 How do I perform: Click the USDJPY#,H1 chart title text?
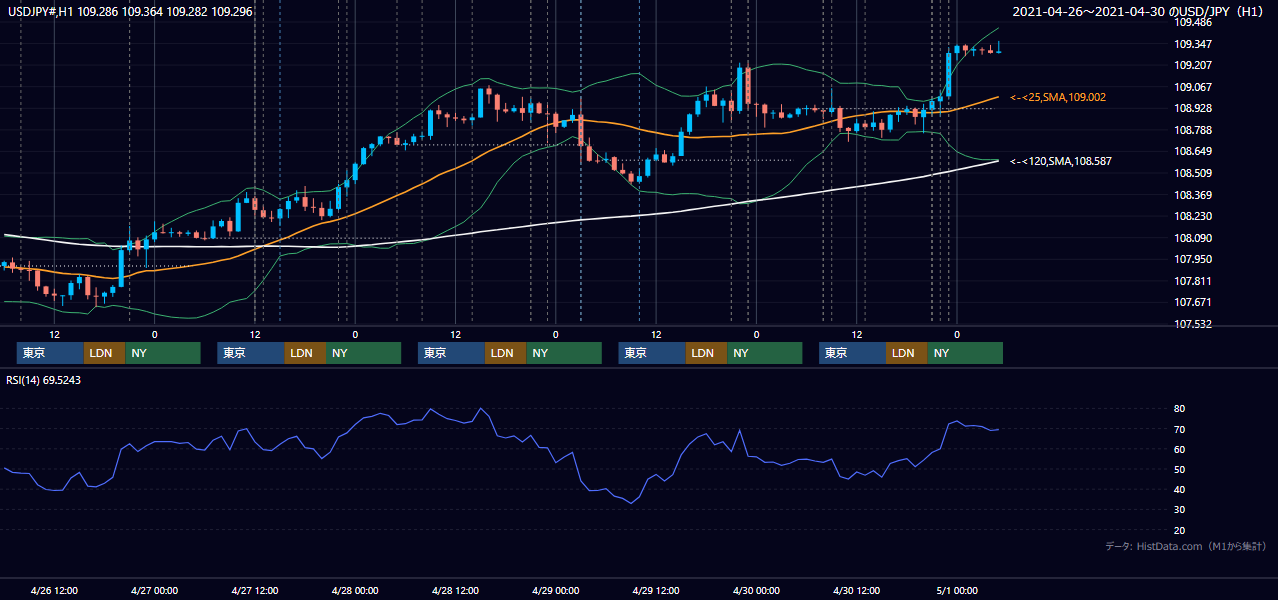tap(129, 12)
